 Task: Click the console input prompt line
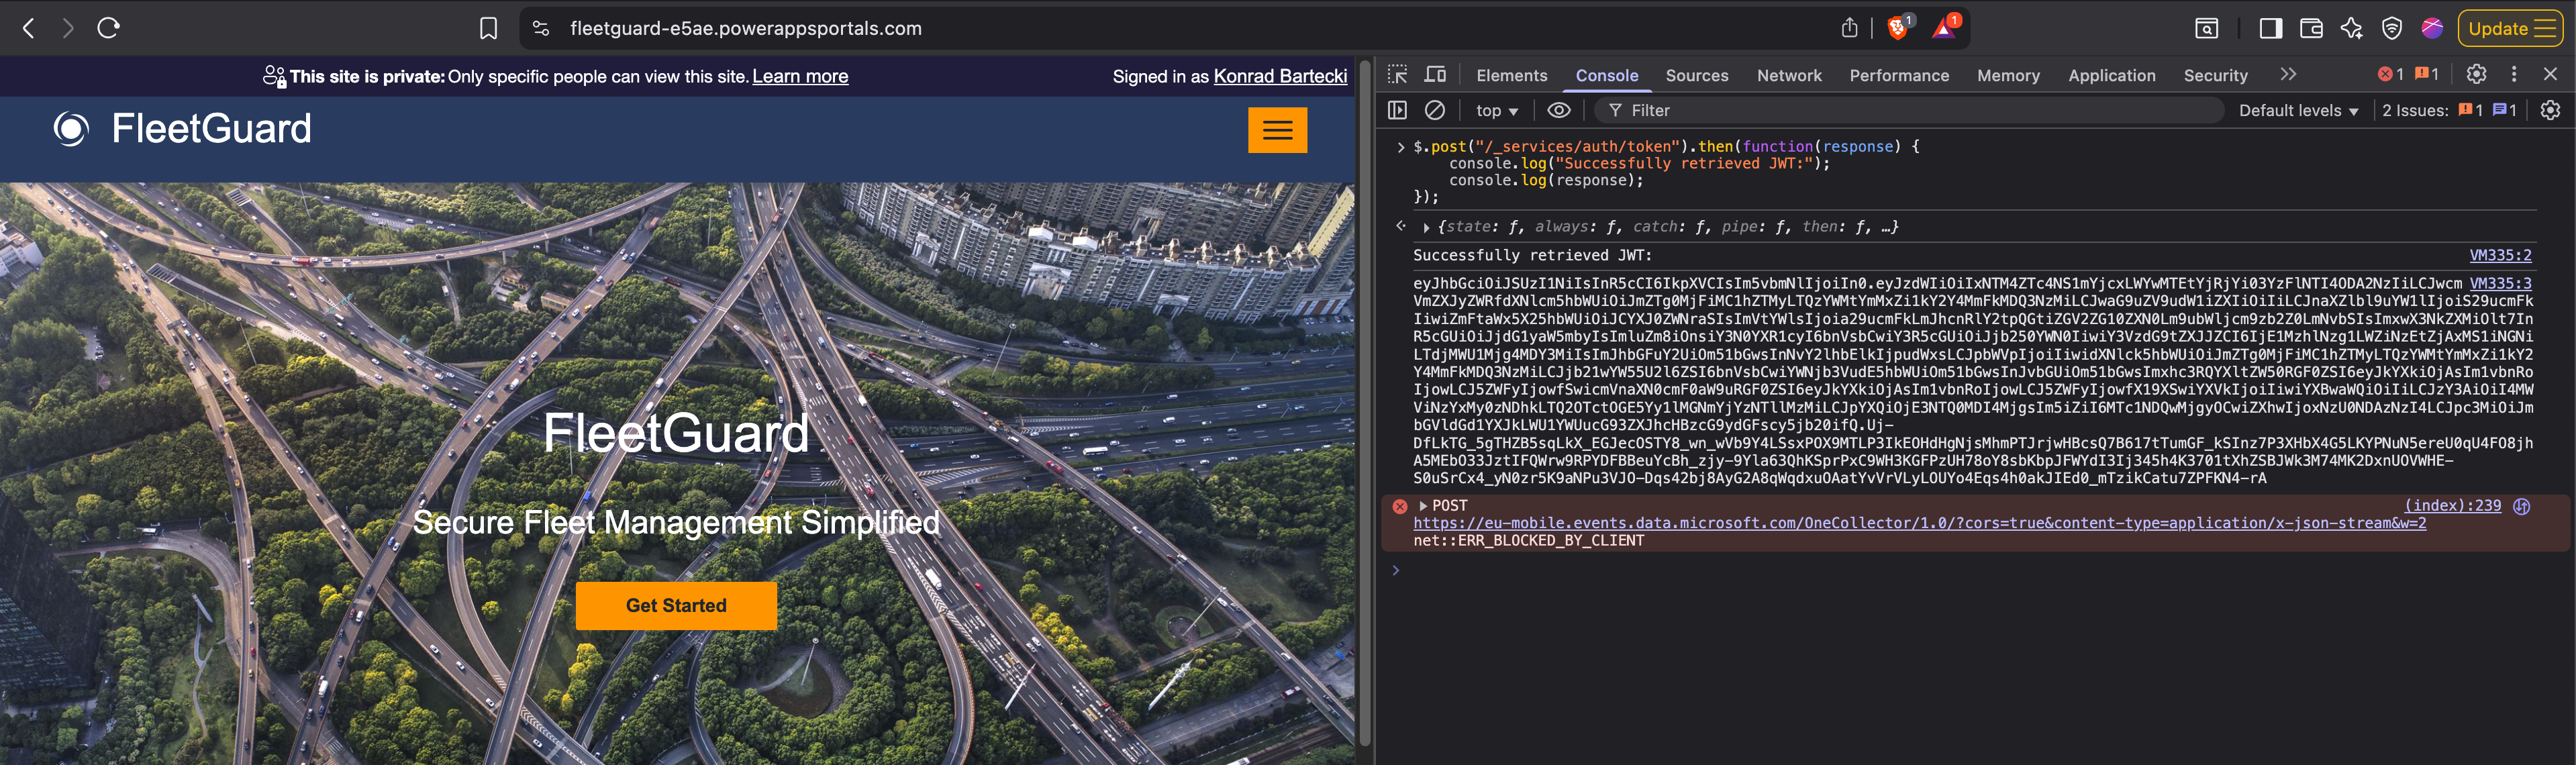(1975, 570)
